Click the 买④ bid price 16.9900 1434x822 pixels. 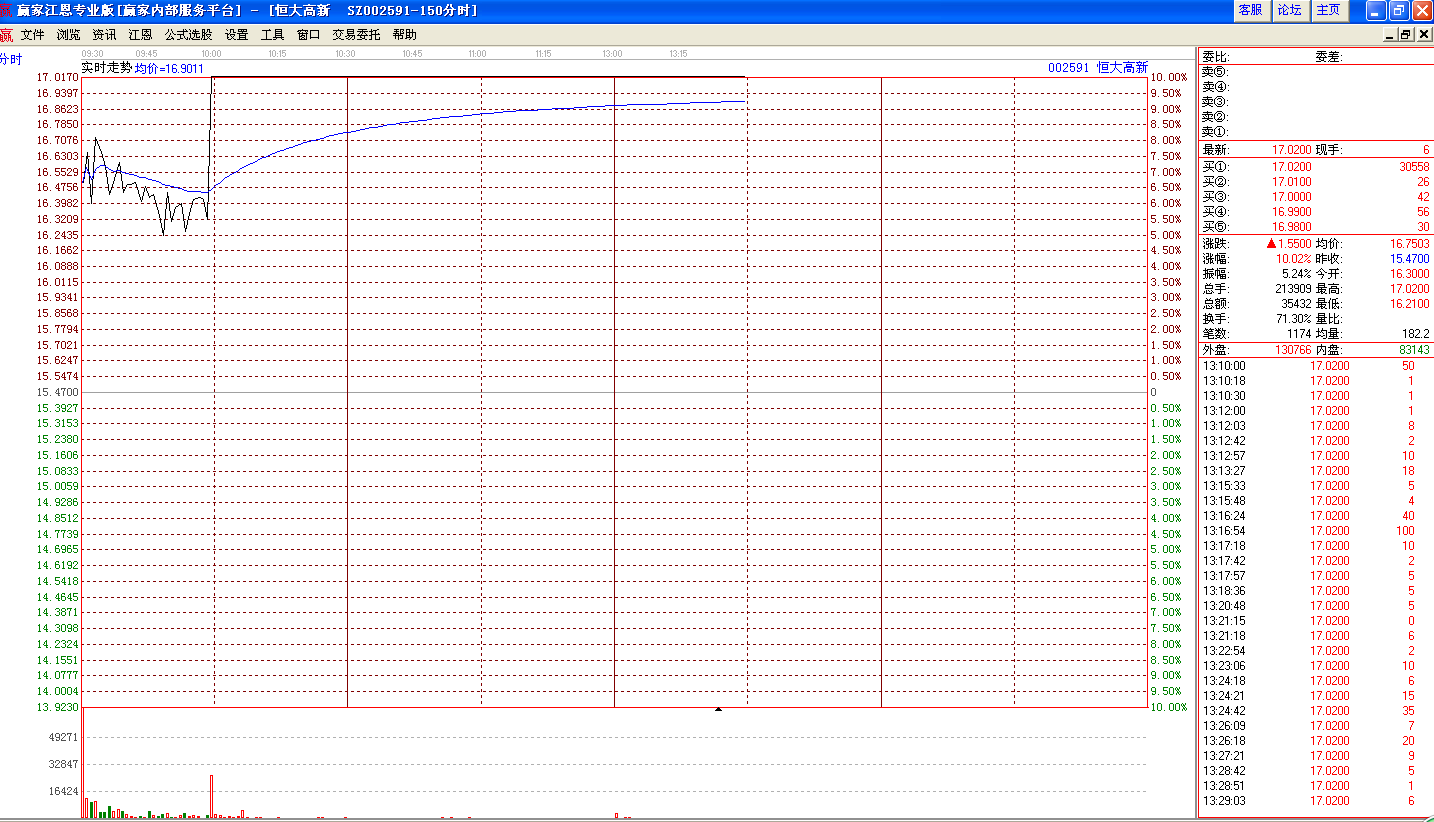pyautogui.click(x=1292, y=212)
